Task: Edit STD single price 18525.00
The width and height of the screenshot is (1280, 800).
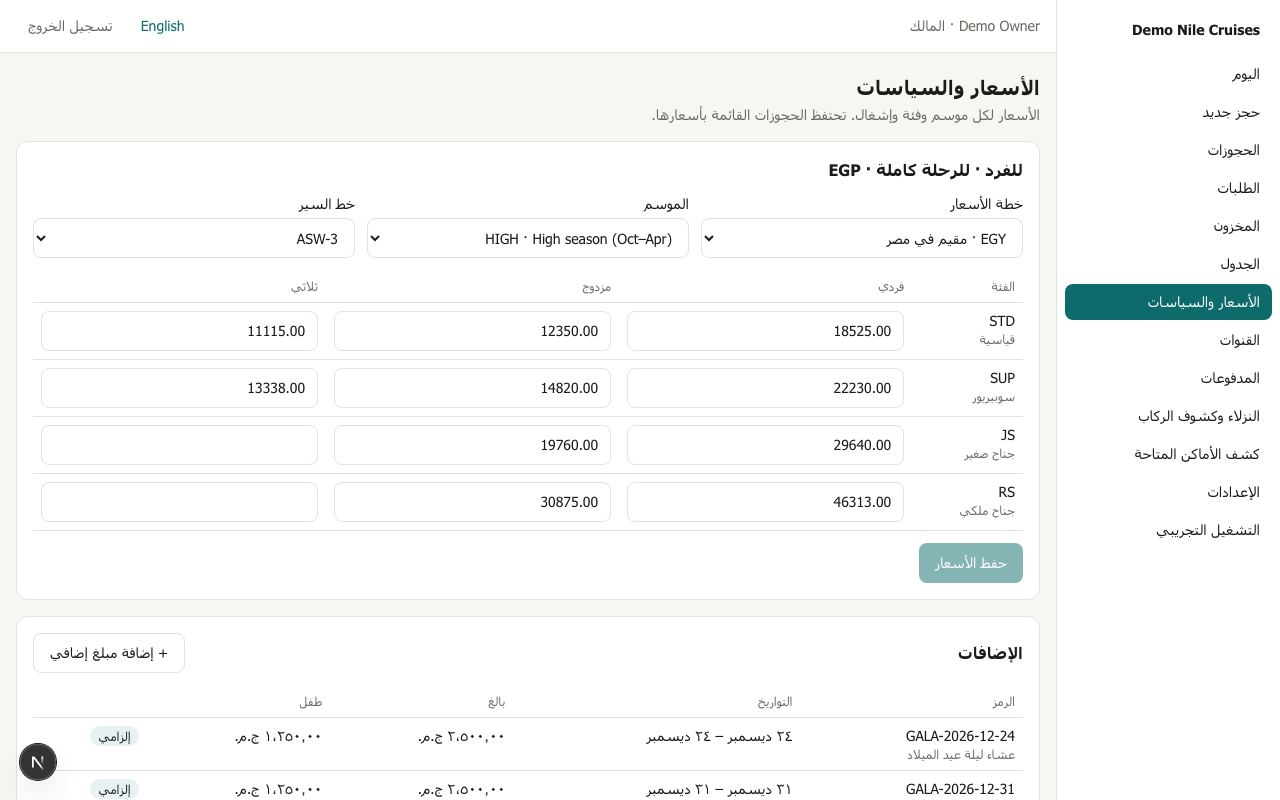Action: click(x=765, y=331)
